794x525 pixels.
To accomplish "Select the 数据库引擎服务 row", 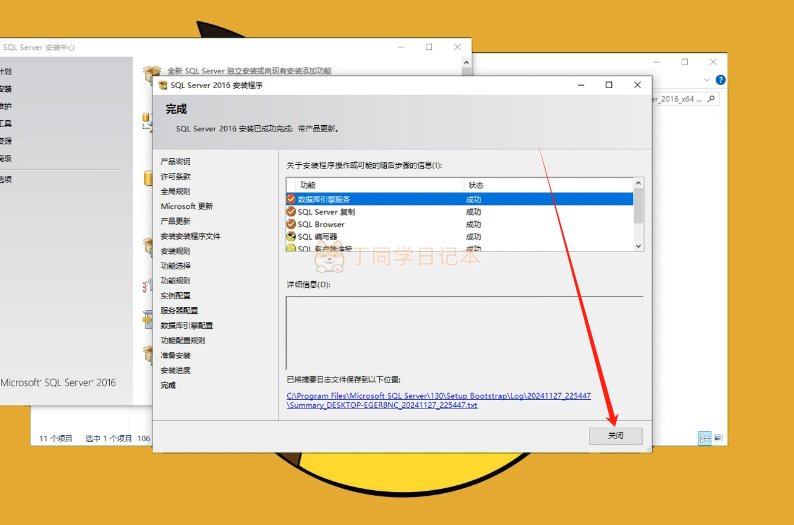I will [x=459, y=199].
